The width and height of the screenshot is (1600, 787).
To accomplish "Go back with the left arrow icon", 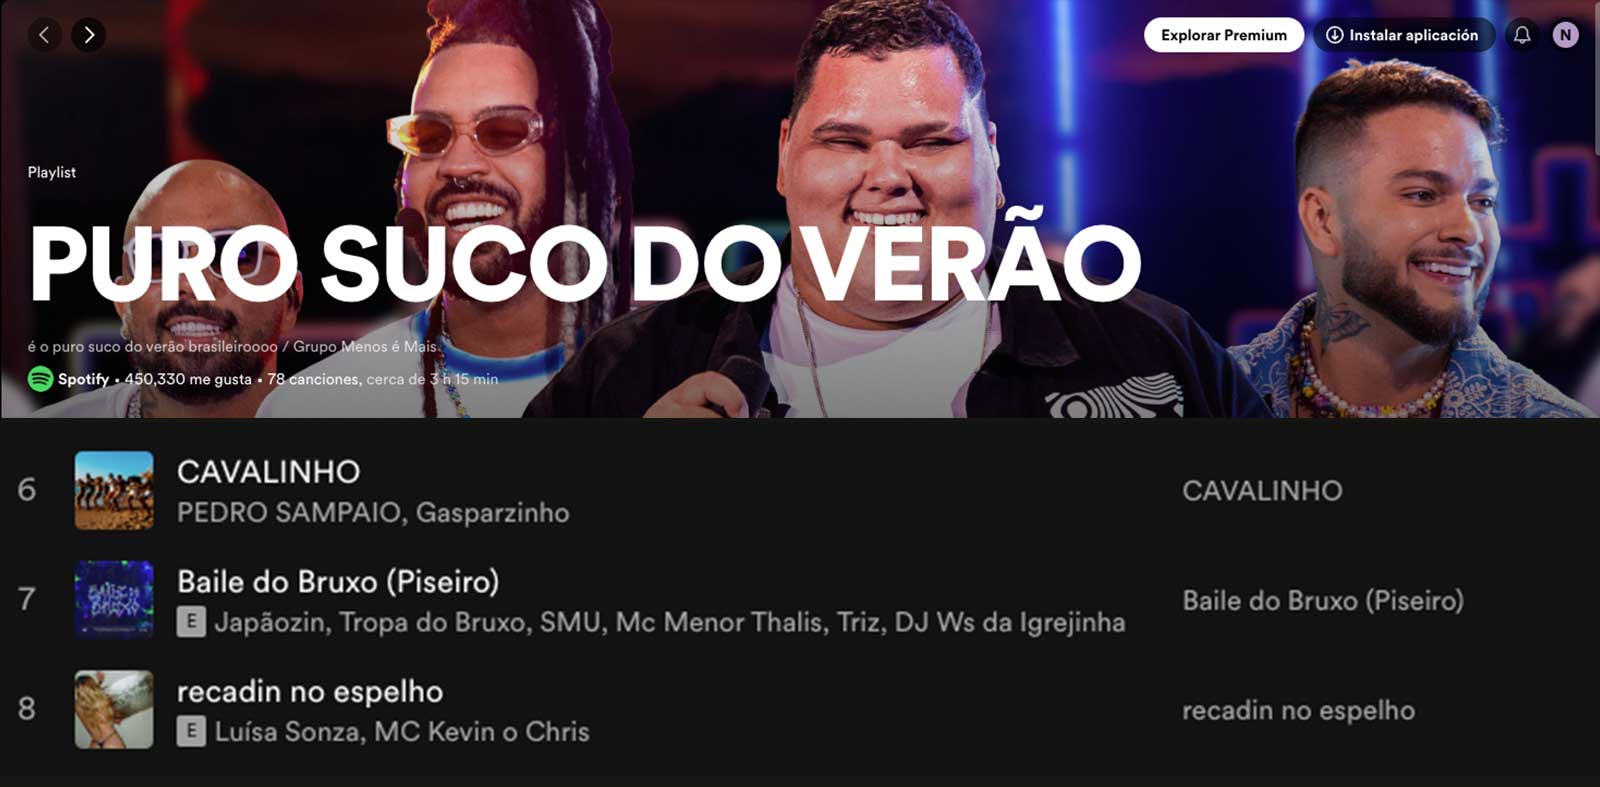I will point(44,35).
